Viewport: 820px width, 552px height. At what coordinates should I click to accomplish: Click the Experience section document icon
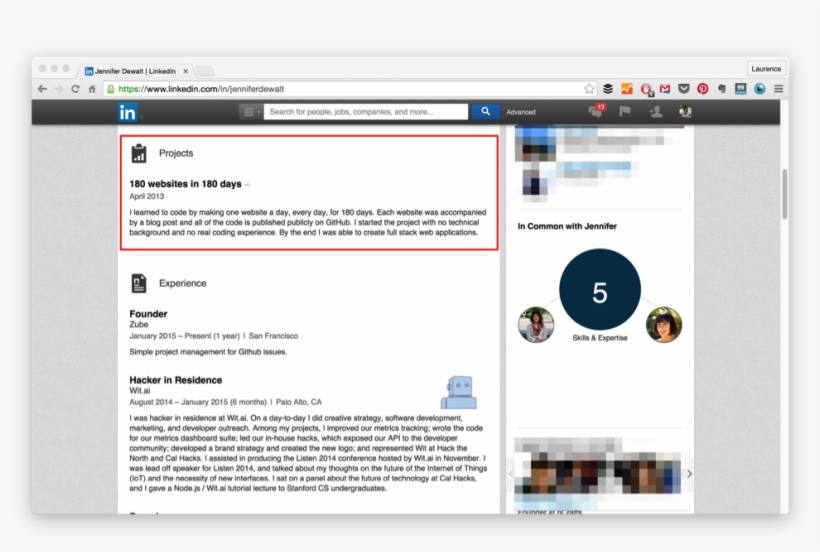click(x=139, y=283)
